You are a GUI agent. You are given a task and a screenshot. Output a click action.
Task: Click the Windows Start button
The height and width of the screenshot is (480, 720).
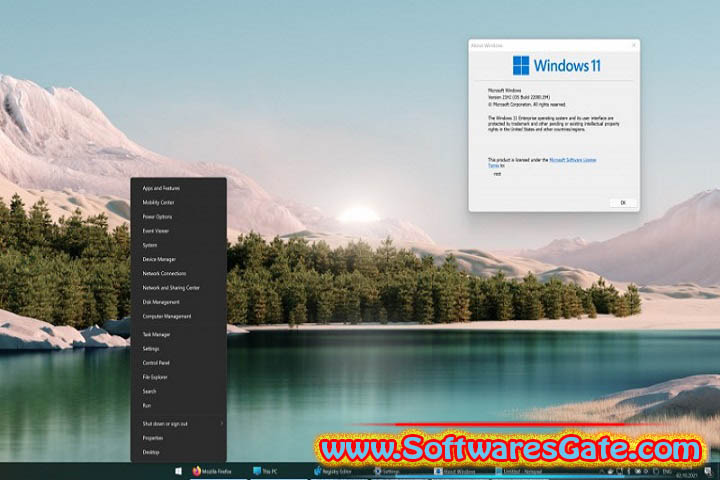tap(178, 471)
